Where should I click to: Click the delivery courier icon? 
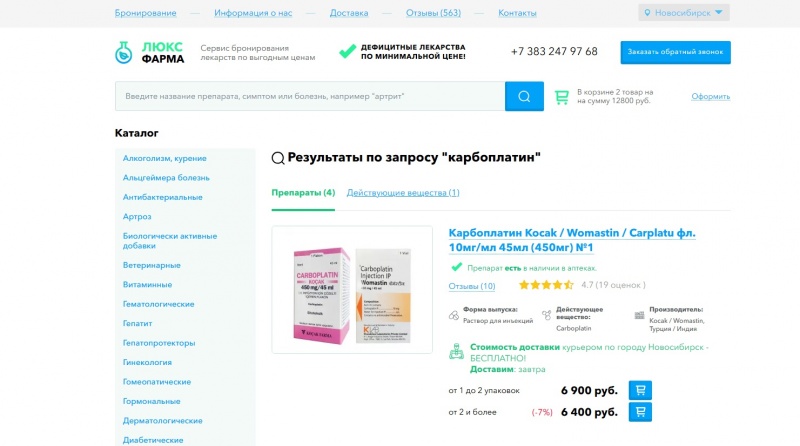456,352
